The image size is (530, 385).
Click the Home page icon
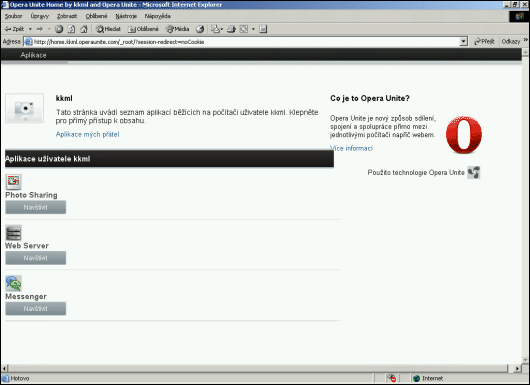[x=84, y=29]
